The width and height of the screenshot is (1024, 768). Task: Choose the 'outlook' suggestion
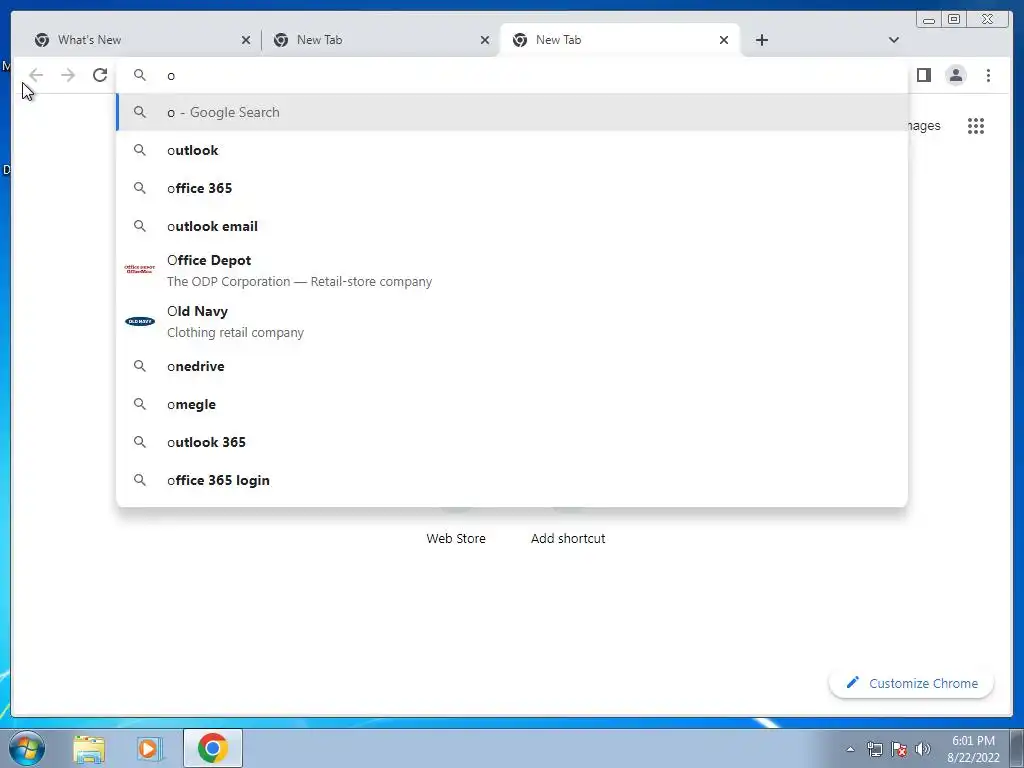[512, 150]
